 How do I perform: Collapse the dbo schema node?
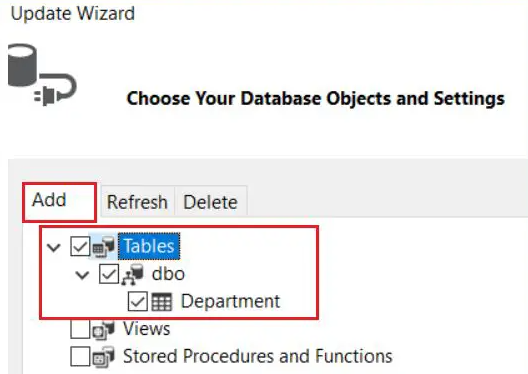tap(82, 275)
